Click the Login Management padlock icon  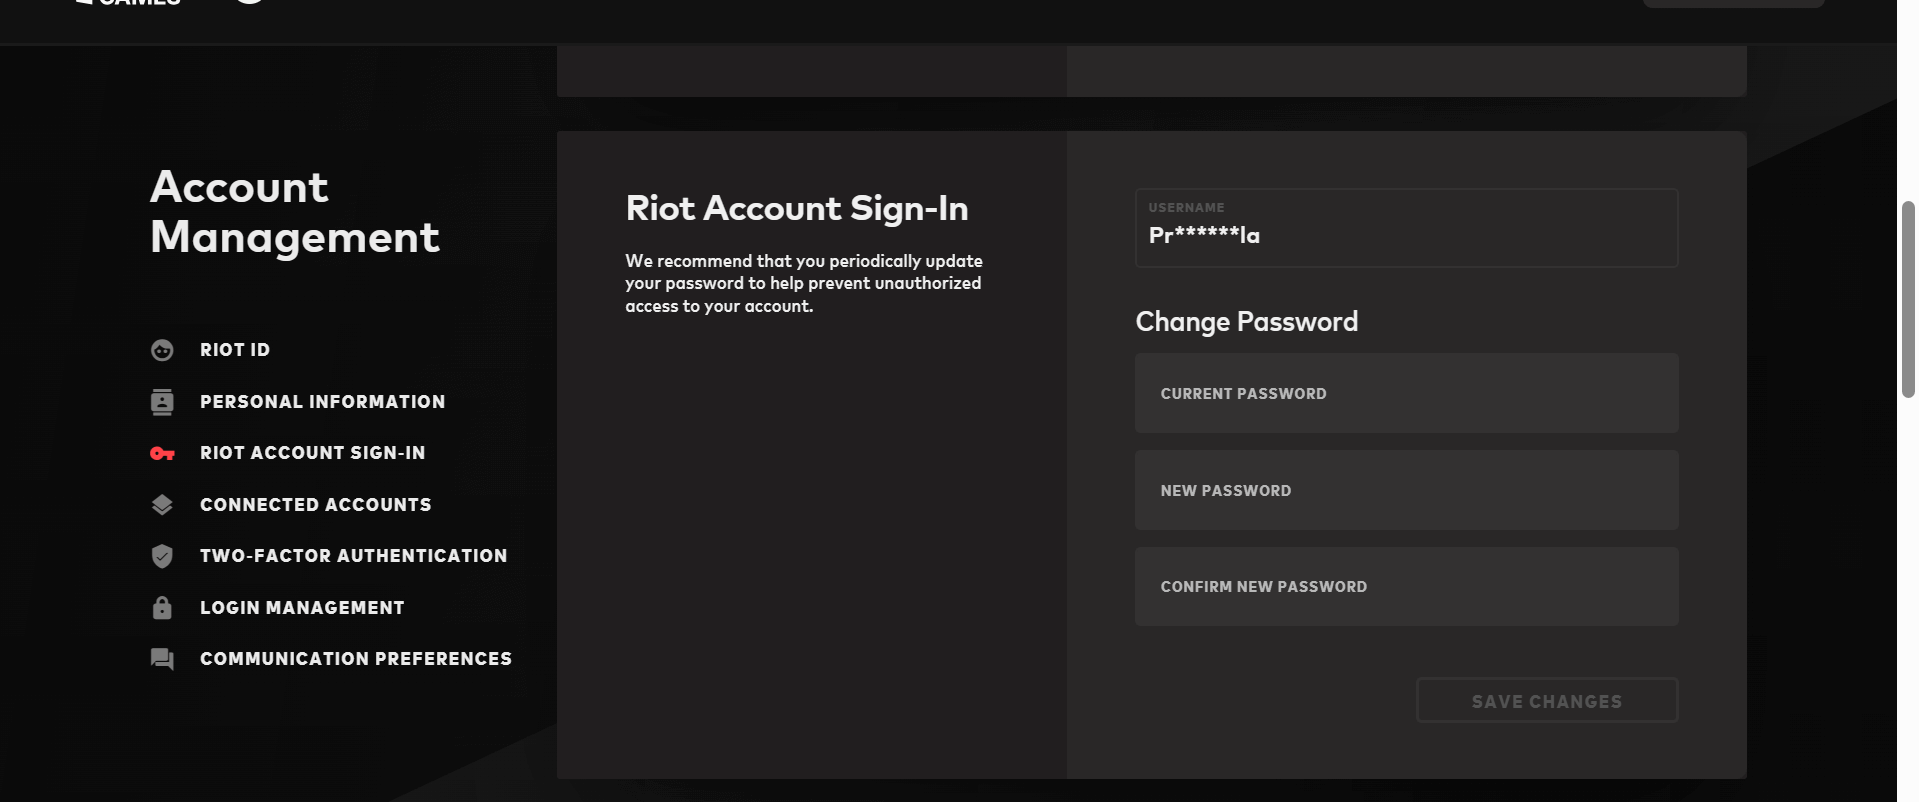[162, 608]
